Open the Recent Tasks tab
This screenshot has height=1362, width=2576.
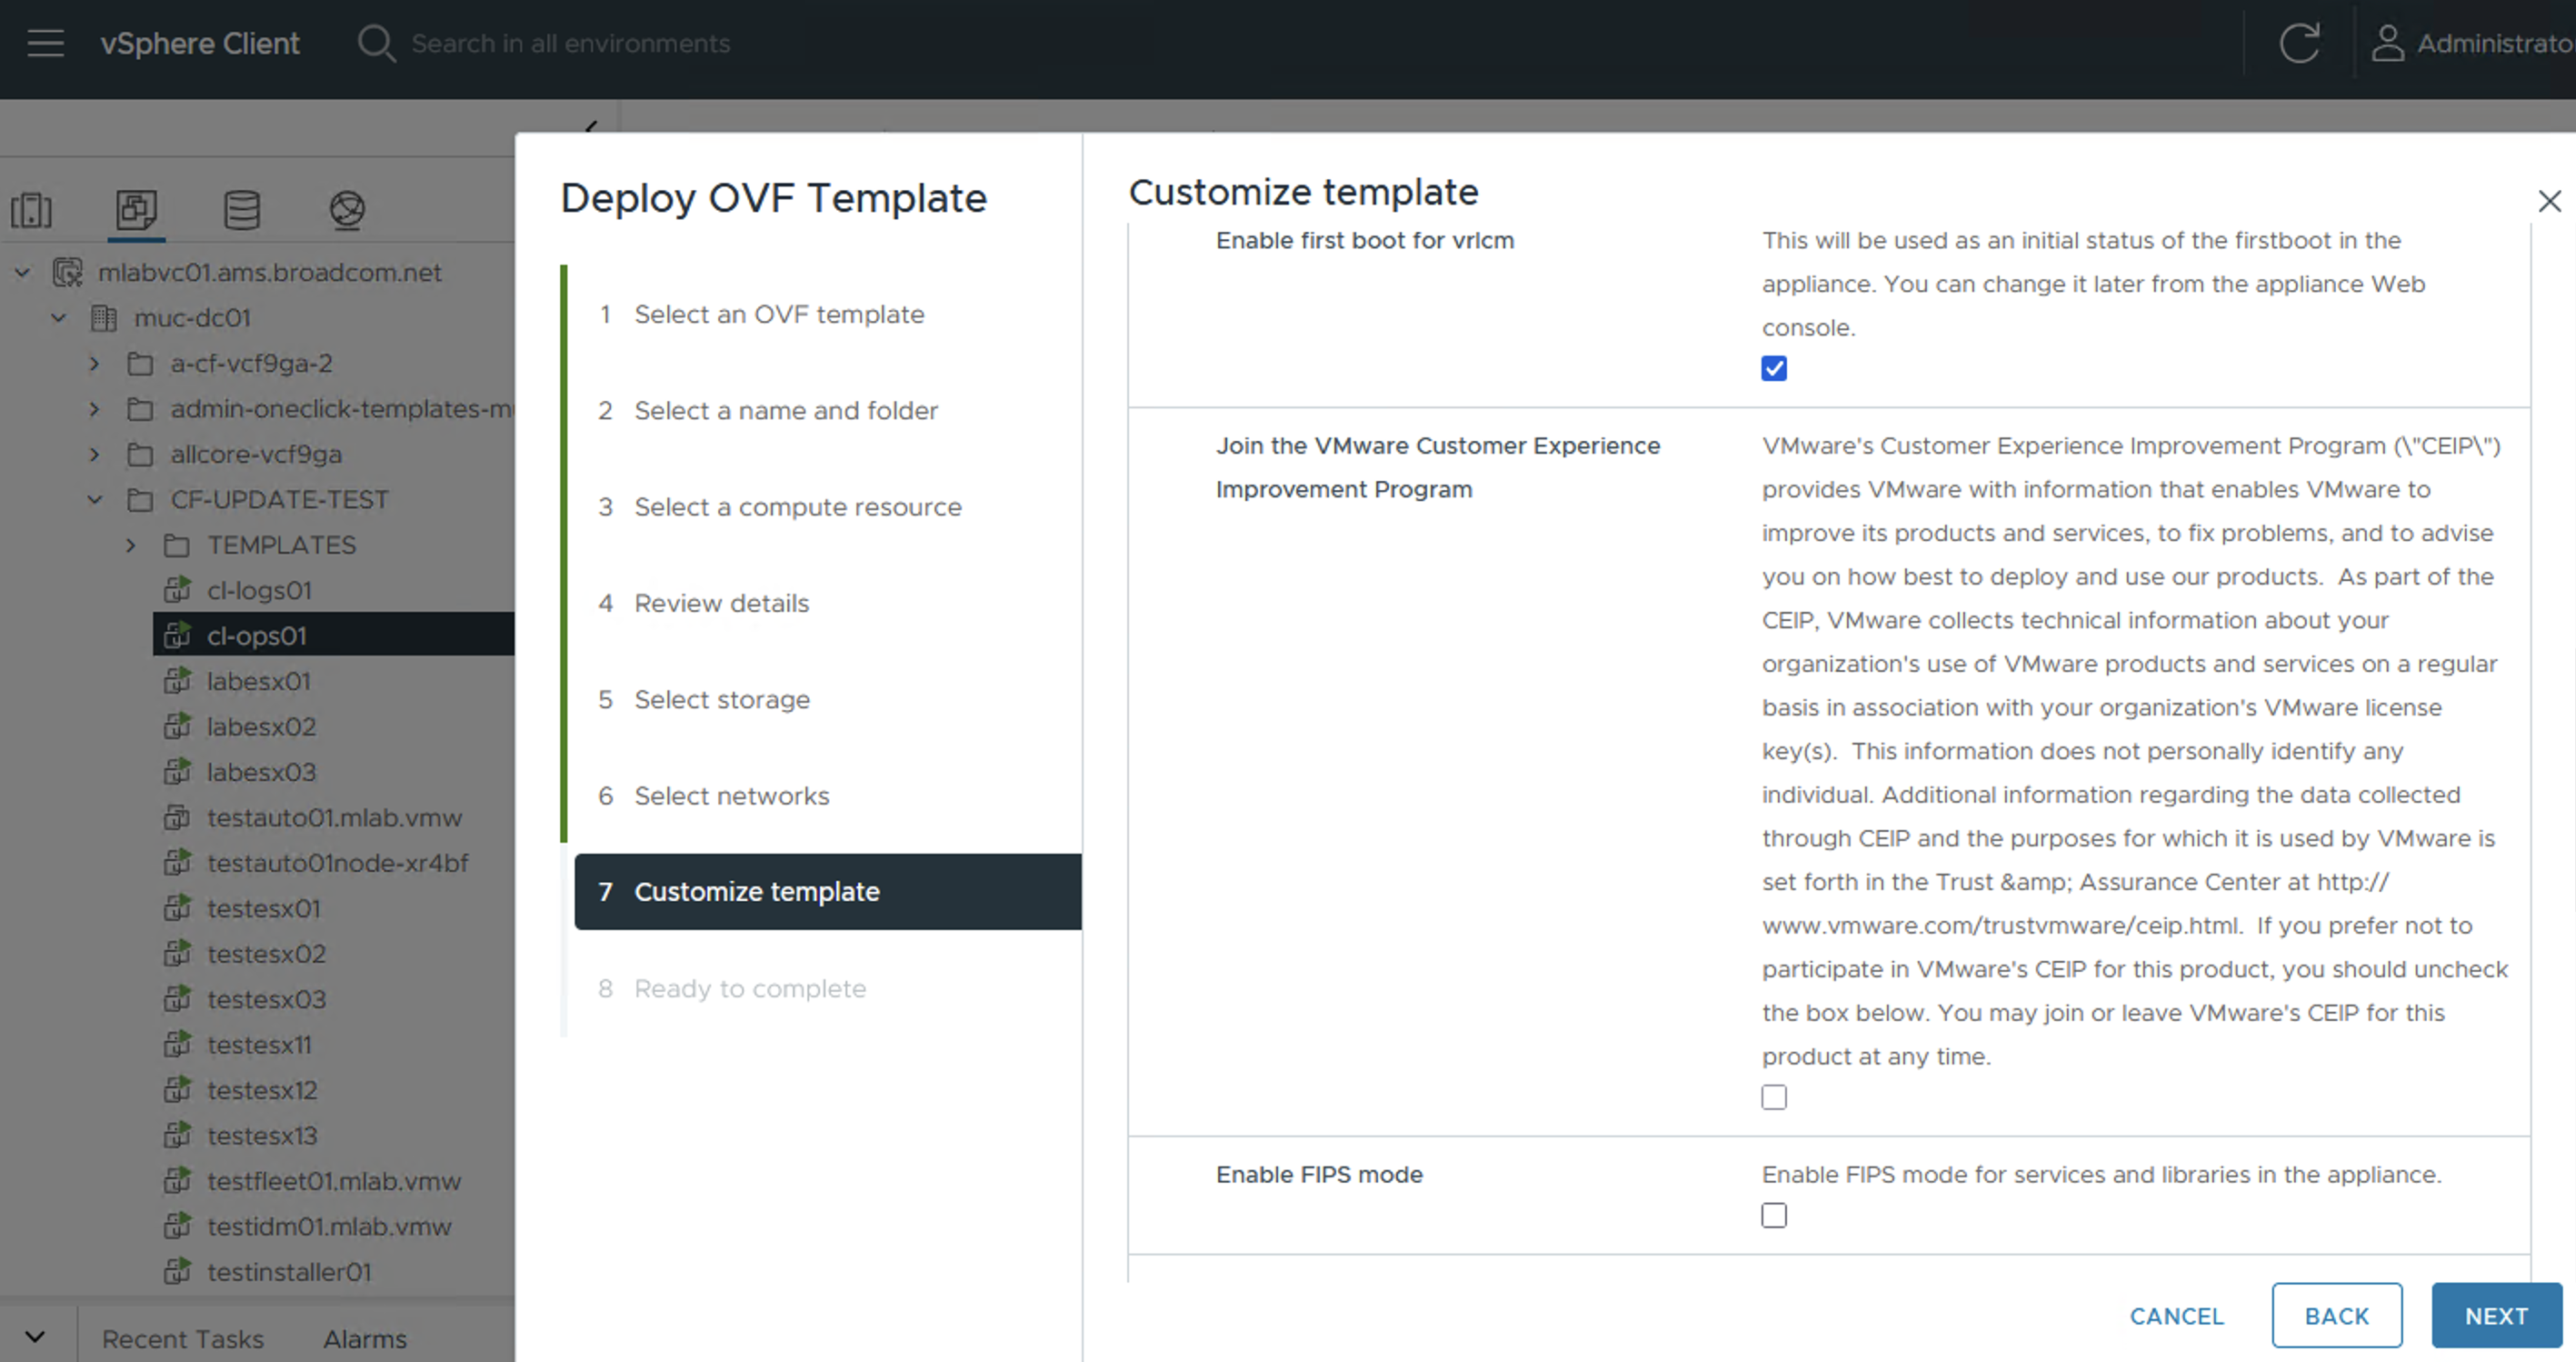click(183, 1339)
